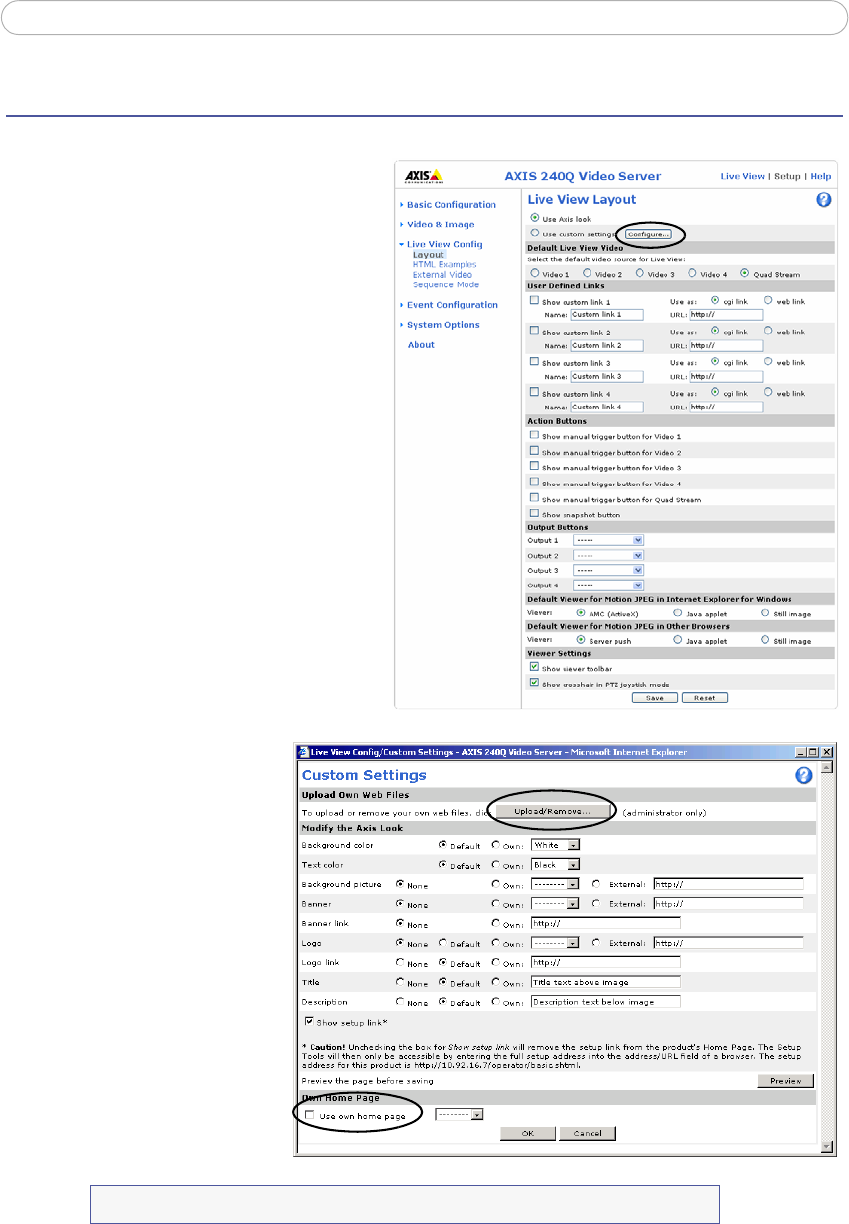849x1224 pixels.
Task: Enable Show custom link 1 checkbox
Action: pos(534,300)
